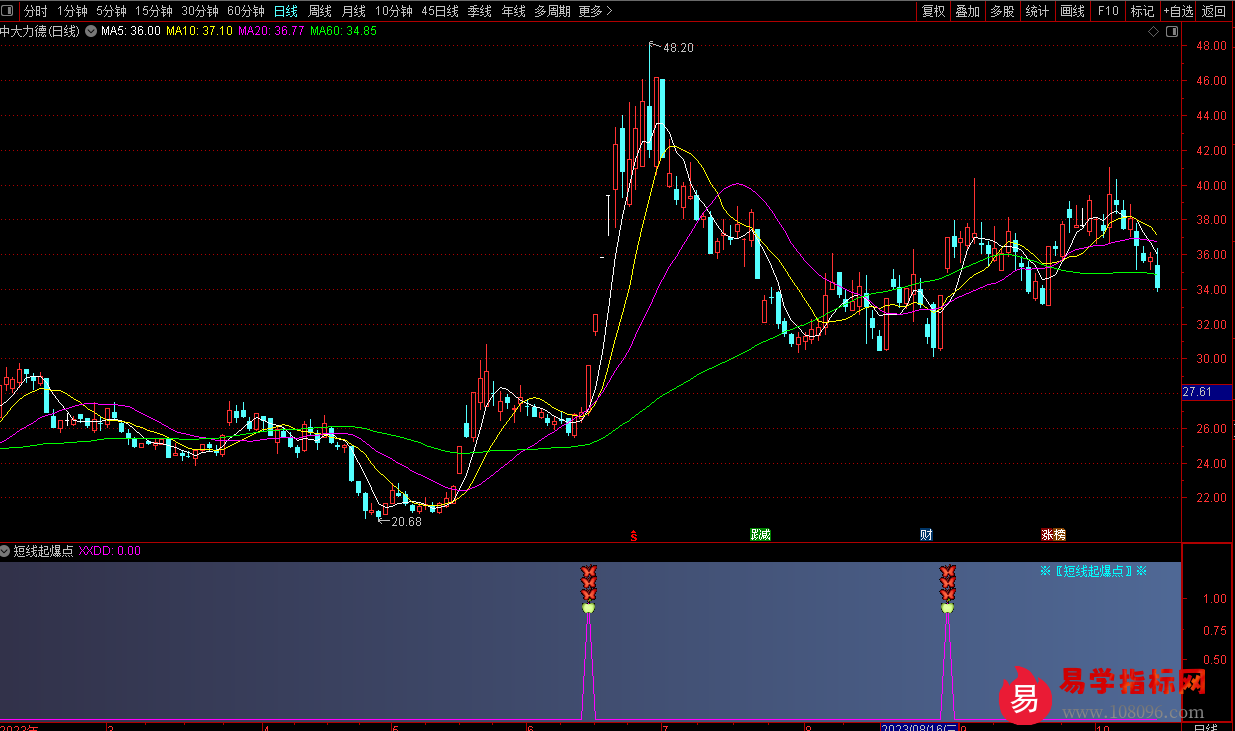Click the 20.68 low price label

coord(406,522)
